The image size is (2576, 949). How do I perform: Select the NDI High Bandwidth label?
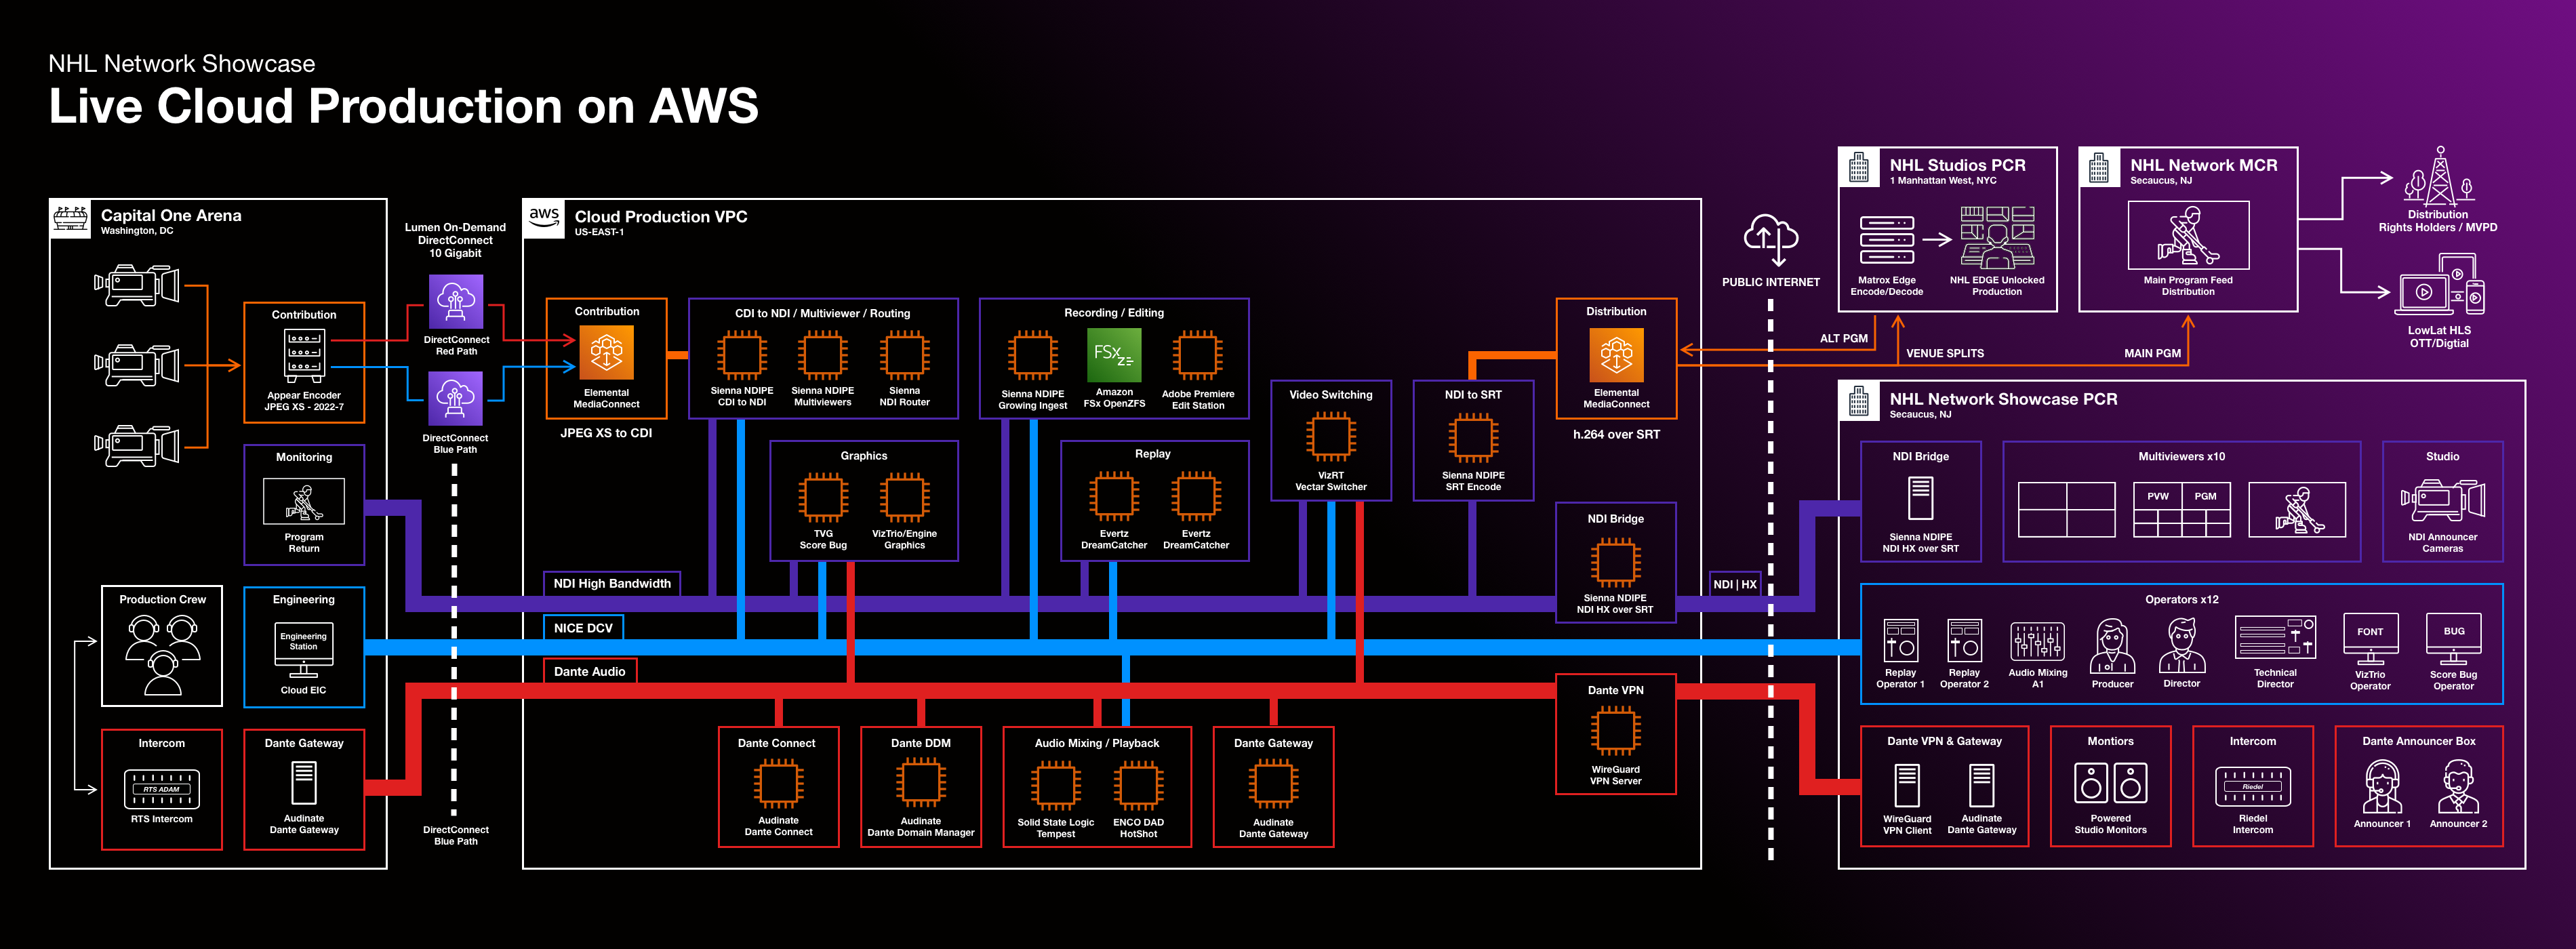(x=612, y=584)
